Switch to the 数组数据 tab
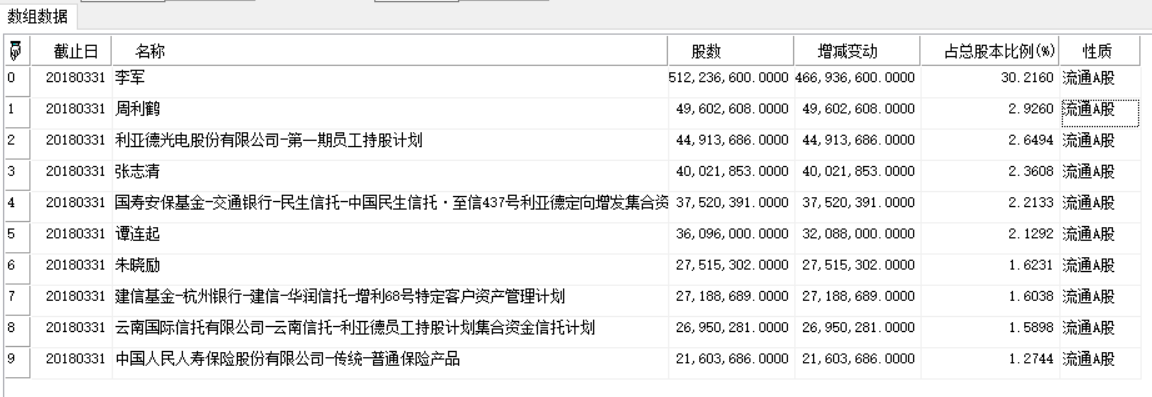The width and height of the screenshot is (1152, 397). [x=37, y=16]
